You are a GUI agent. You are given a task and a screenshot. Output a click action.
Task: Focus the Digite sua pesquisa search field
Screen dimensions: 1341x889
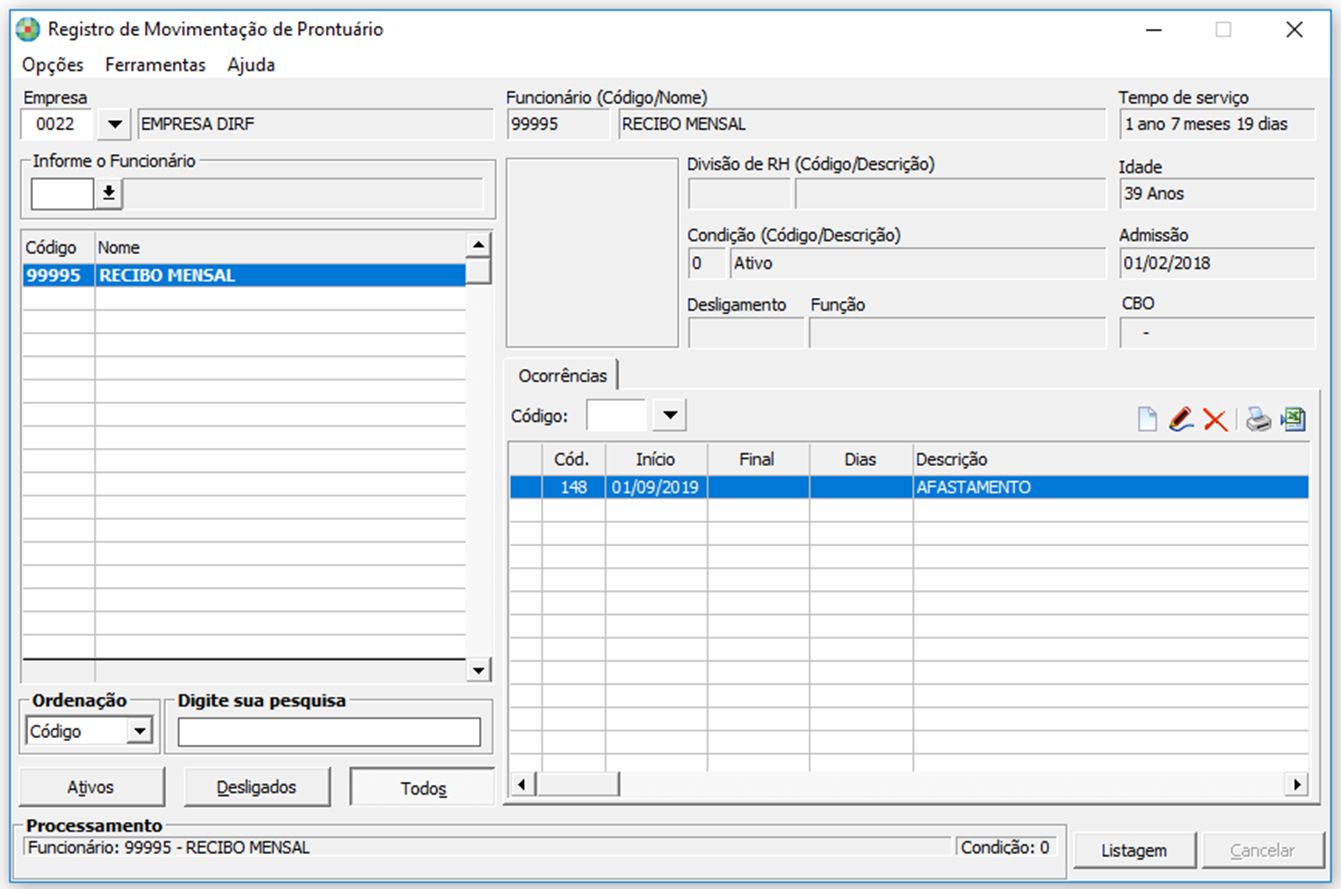(329, 732)
